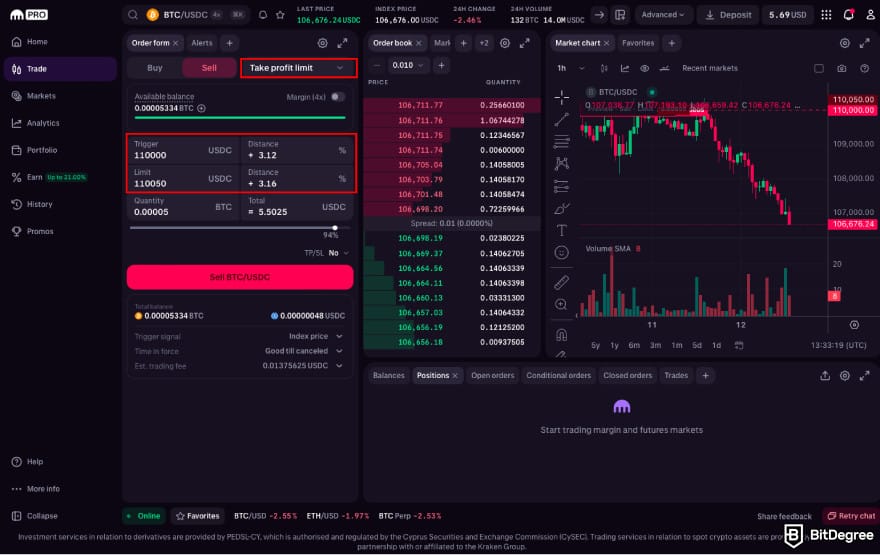
Task: Toggle the Margin (4x) switch
Action: [337, 97]
